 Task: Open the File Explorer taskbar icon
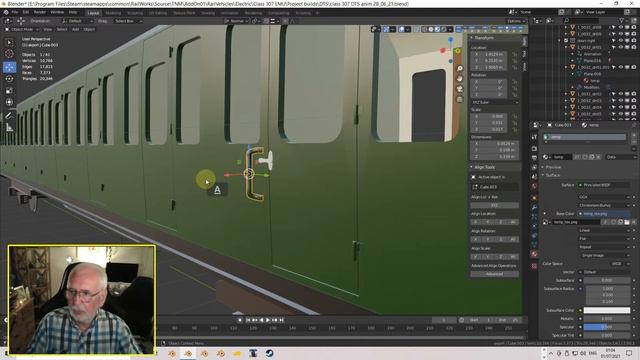pos(237,353)
